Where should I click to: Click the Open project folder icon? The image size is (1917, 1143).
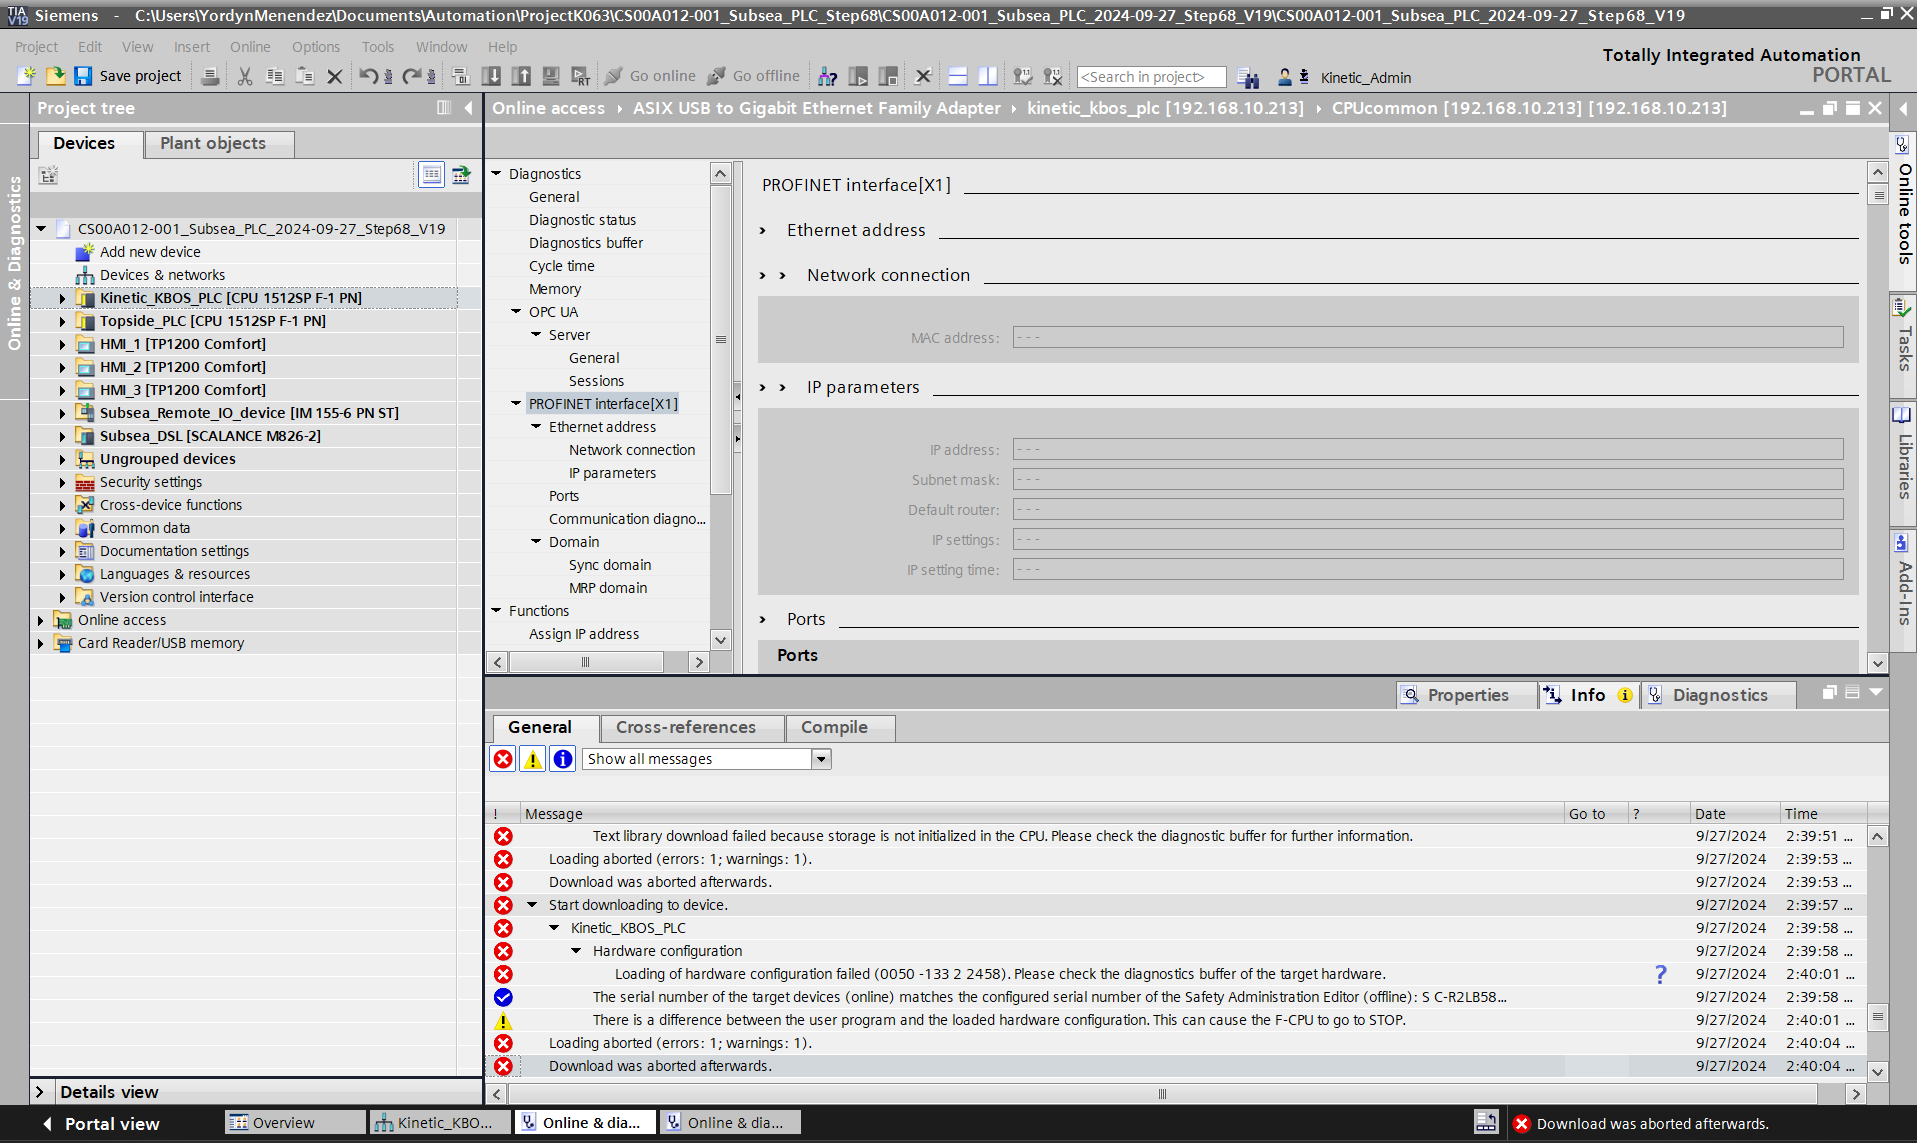pos(56,76)
